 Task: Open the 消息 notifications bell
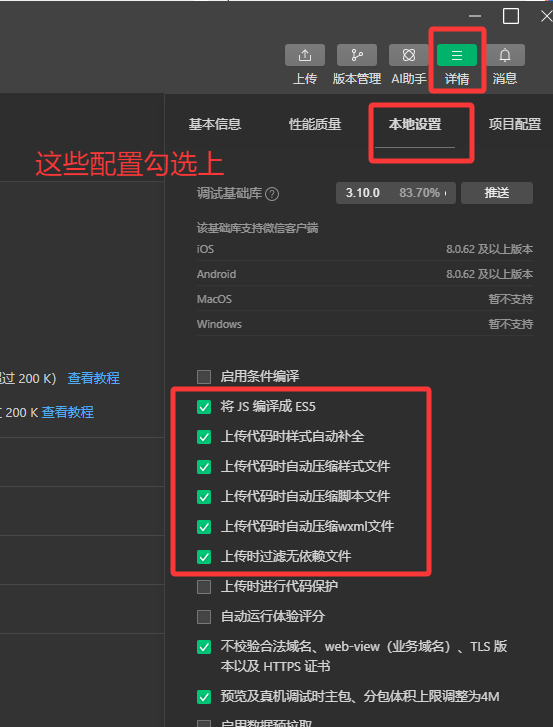[x=505, y=55]
